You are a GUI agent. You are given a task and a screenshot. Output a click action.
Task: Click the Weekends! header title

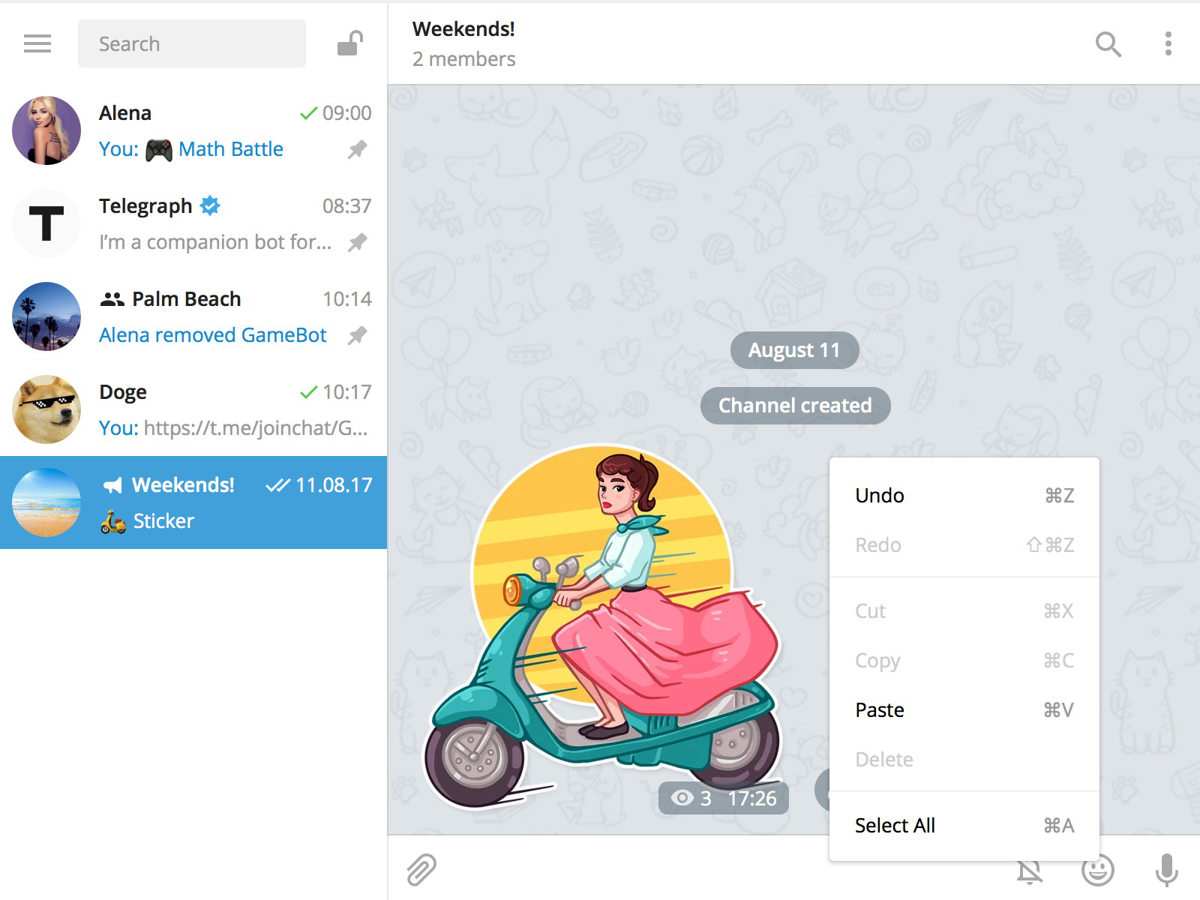pos(463,29)
